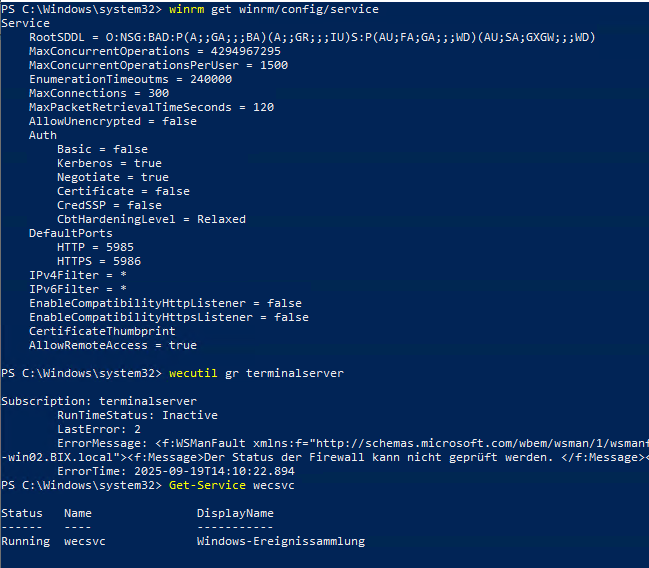The height and width of the screenshot is (568, 649).
Task: Click the CredSSP = false entry
Action: tap(109, 205)
